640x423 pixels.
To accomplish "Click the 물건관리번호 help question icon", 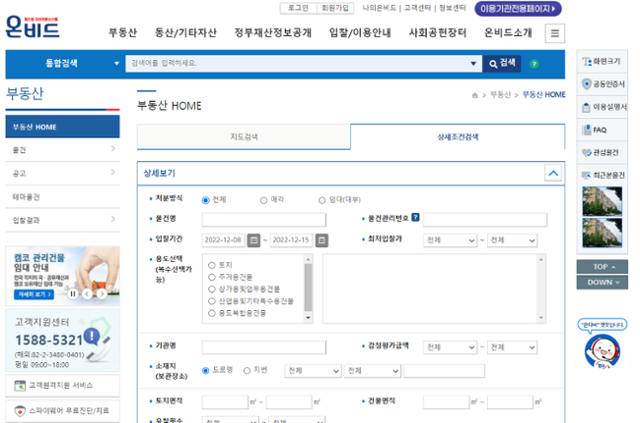I will coord(415,218).
